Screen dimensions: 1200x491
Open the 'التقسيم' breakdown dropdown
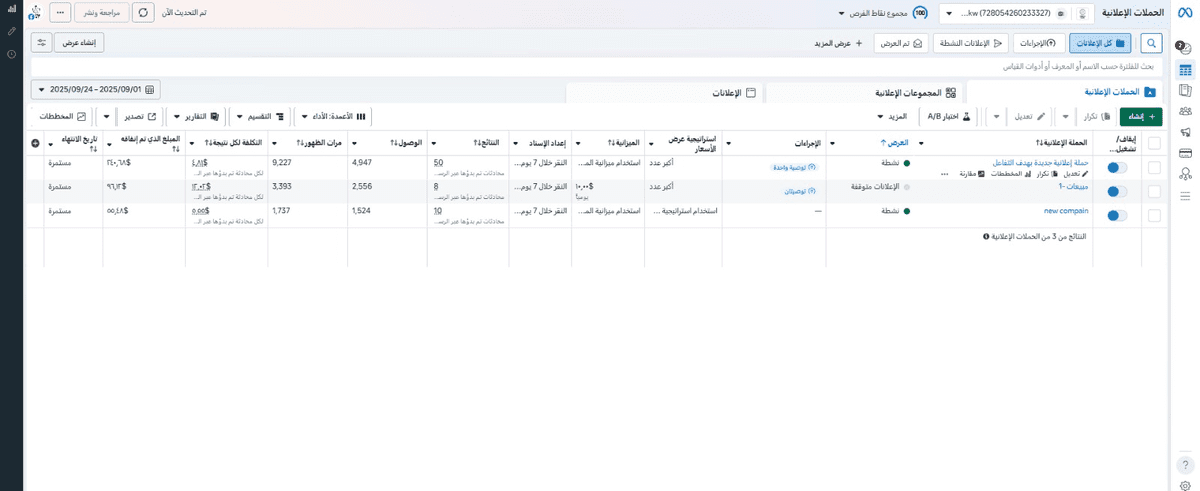coord(259,117)
